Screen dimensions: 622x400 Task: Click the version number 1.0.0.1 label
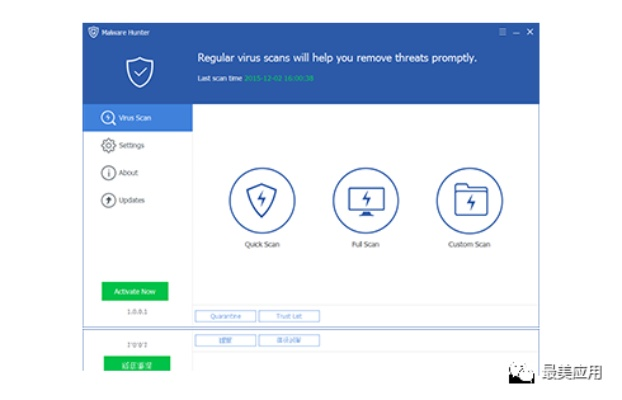(x=135, y=311)
